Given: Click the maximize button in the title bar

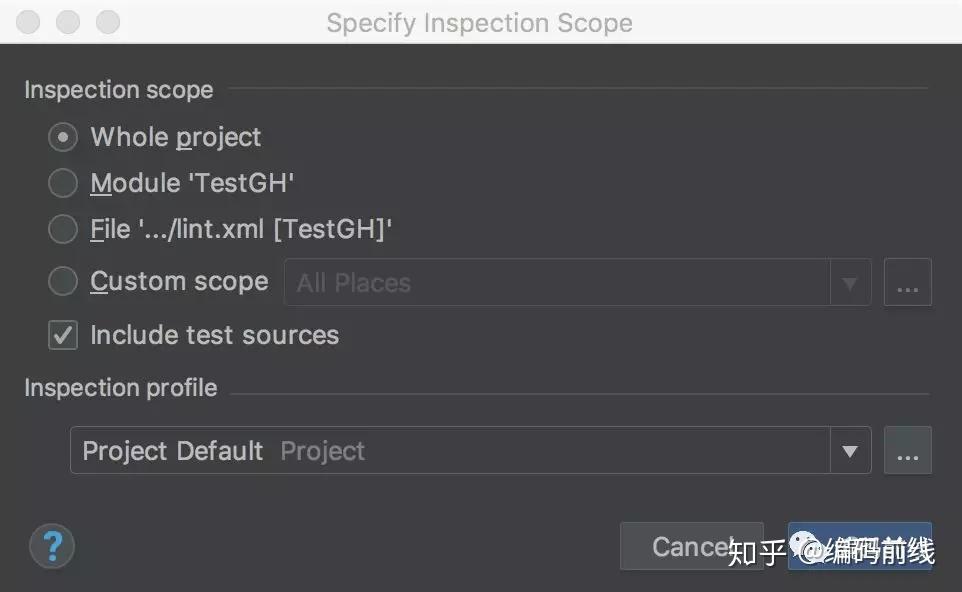Looking at the screenshot, I should pos(107,22).
